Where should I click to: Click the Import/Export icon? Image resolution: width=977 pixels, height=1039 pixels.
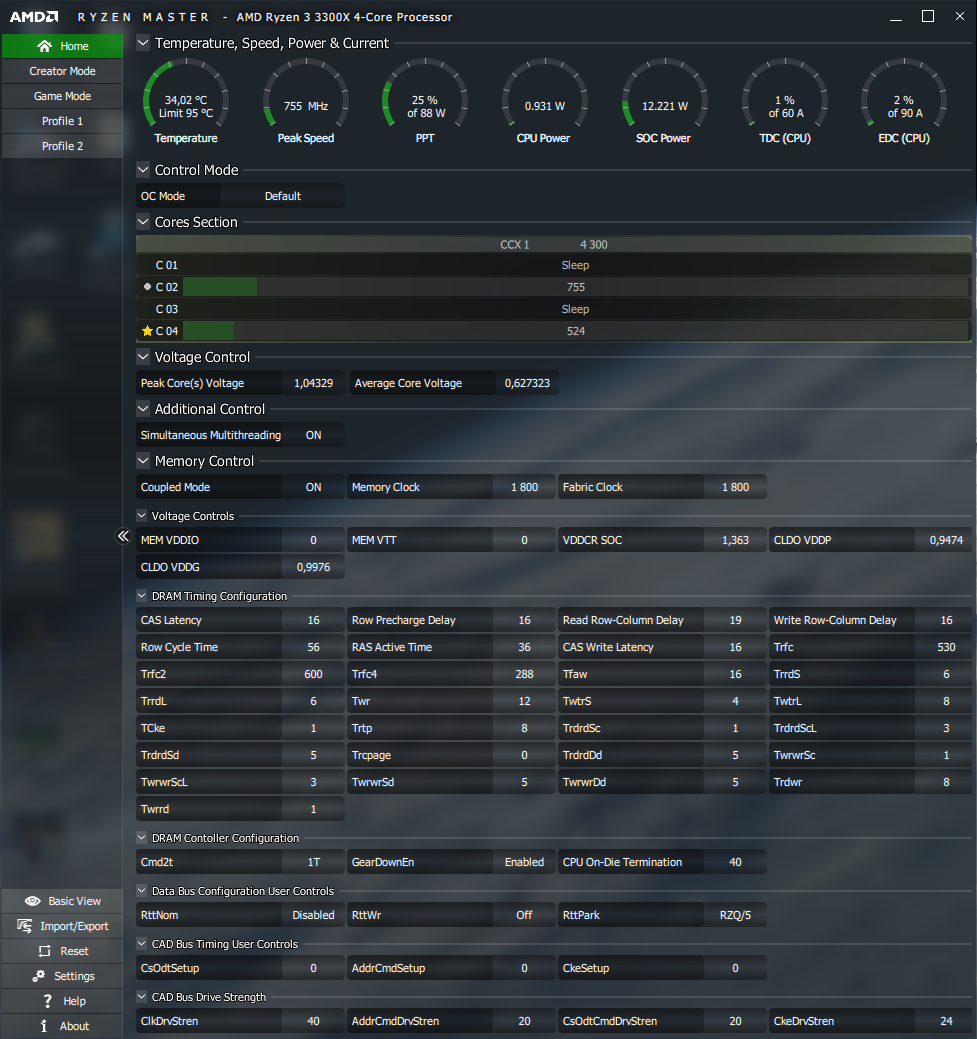tap(25, 926)
